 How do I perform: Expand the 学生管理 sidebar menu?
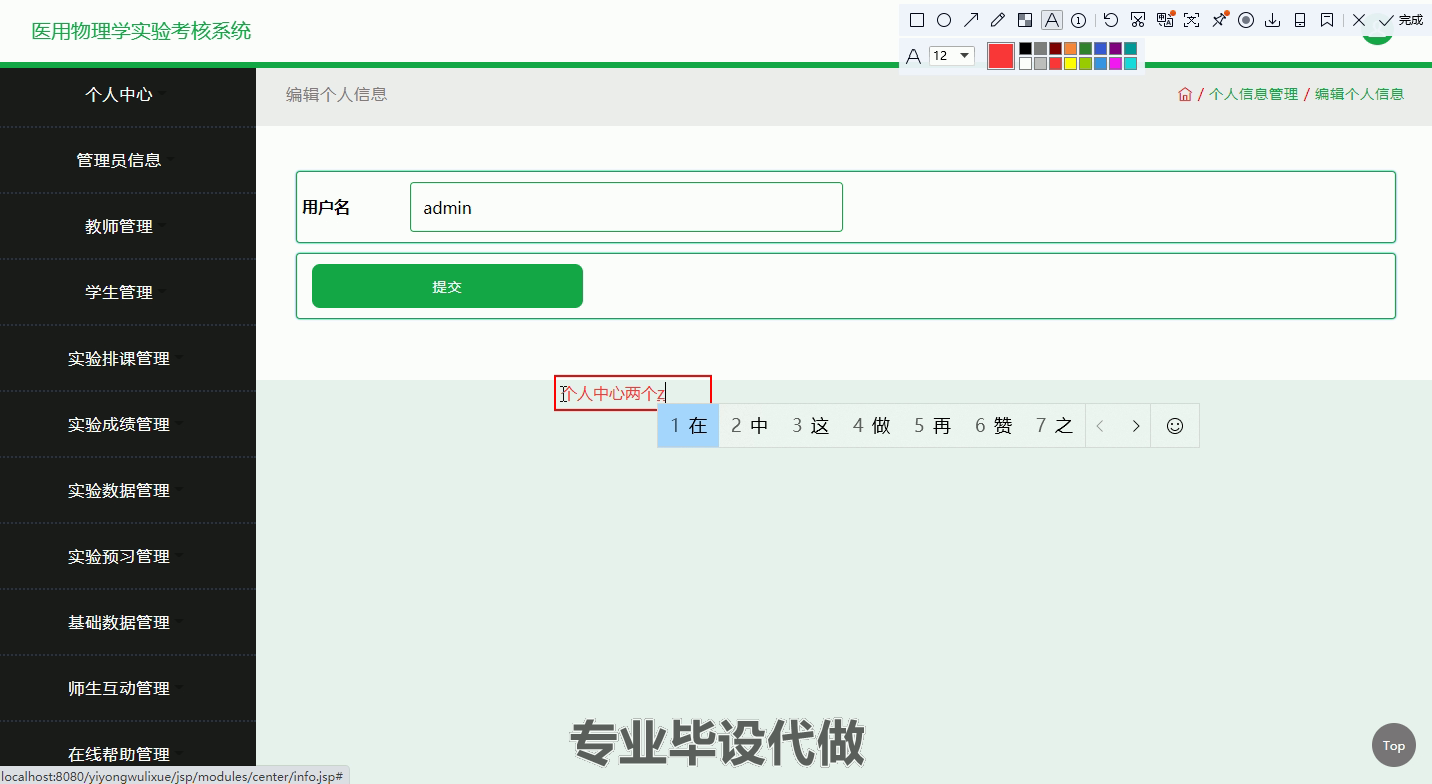pyautogui.click(x=128, y=292)
